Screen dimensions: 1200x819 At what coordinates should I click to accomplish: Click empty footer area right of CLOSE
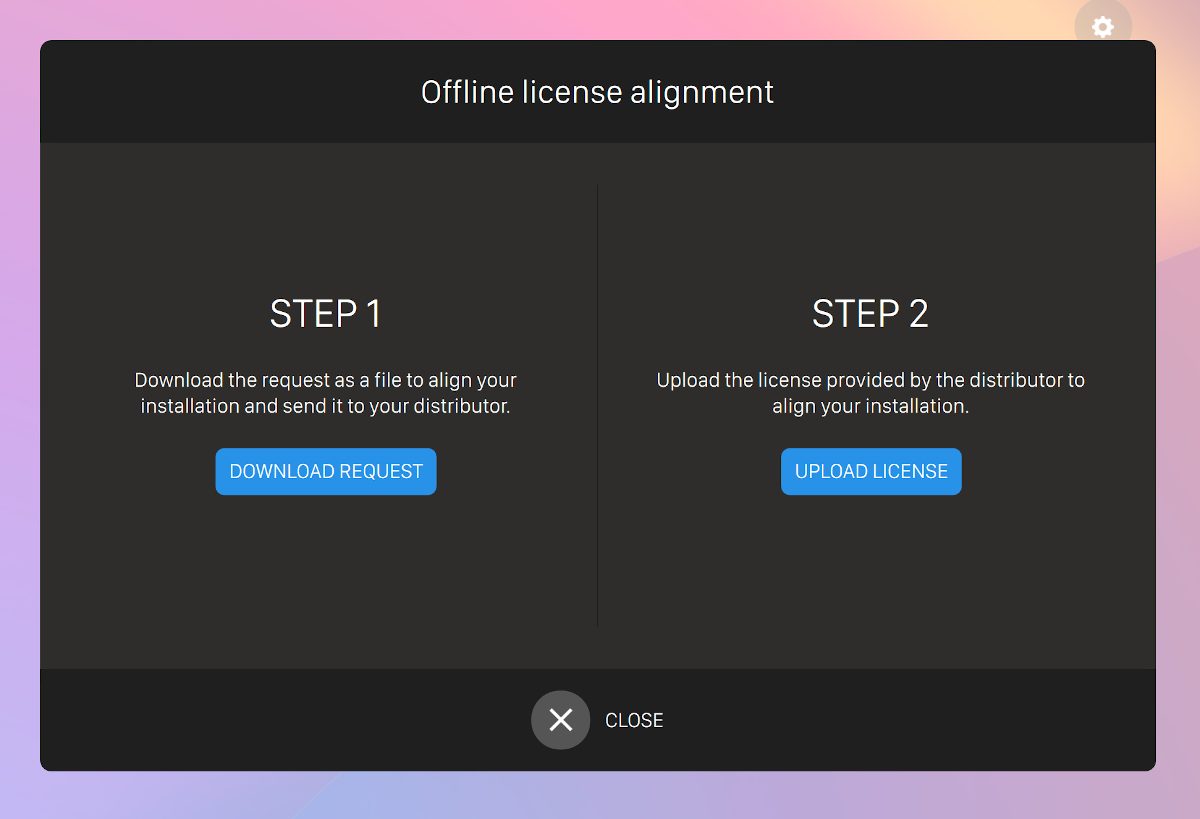click(x=900, y=720)
